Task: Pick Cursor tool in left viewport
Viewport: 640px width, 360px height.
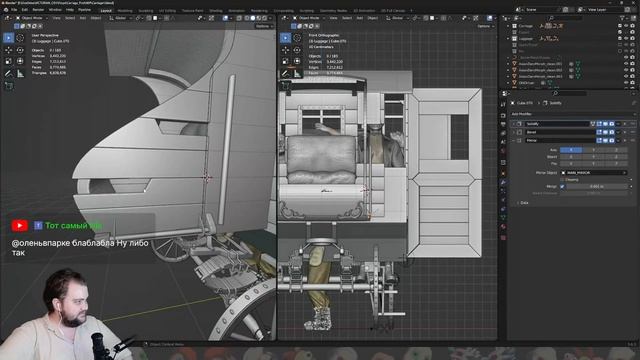Action: pos(20,38)
